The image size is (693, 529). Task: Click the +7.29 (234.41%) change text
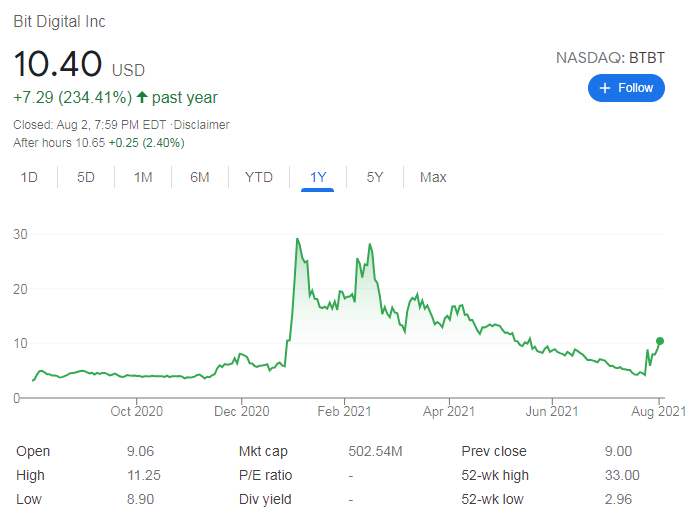(x=72, y=97)
